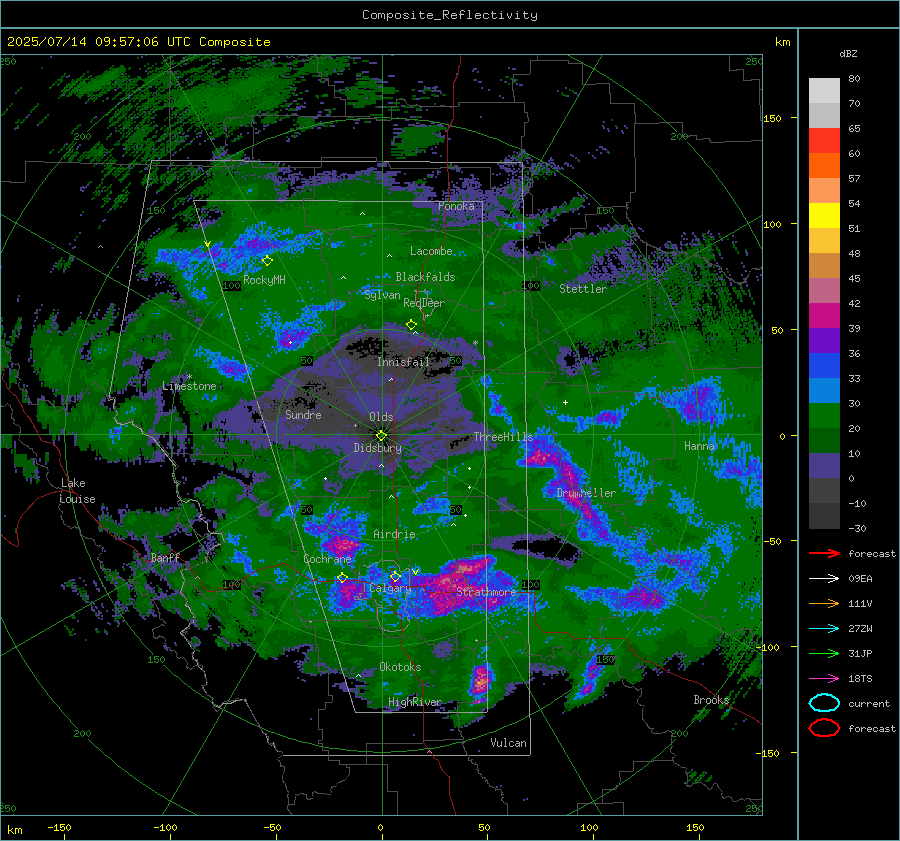Image resolution: width=900 pixels, height=841 pixels.
Task: Click the red forecast ellipse legend icon
Action: click(x=824, y=728)
